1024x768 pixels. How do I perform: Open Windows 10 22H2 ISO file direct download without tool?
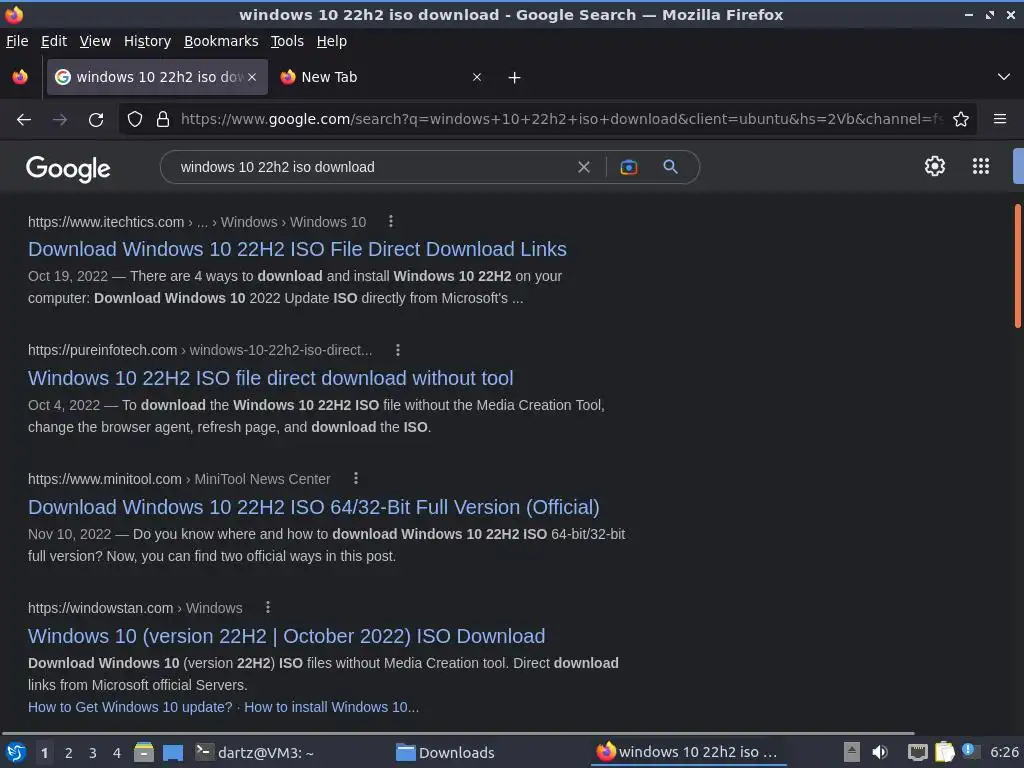[270, 378]
